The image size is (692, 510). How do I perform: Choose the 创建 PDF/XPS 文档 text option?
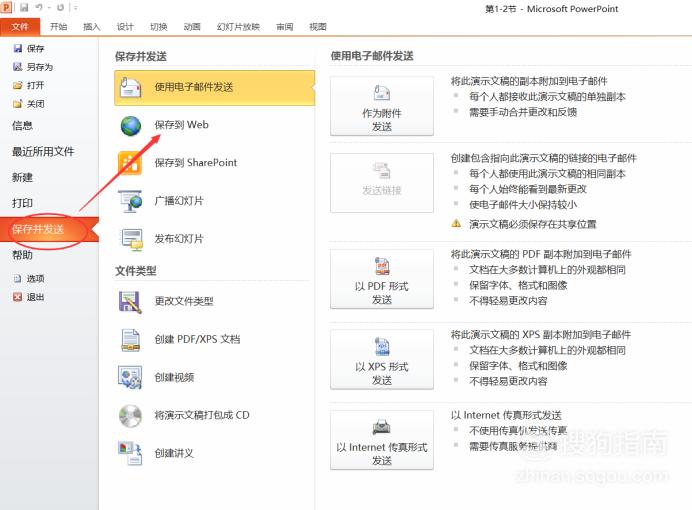(197, 339)
